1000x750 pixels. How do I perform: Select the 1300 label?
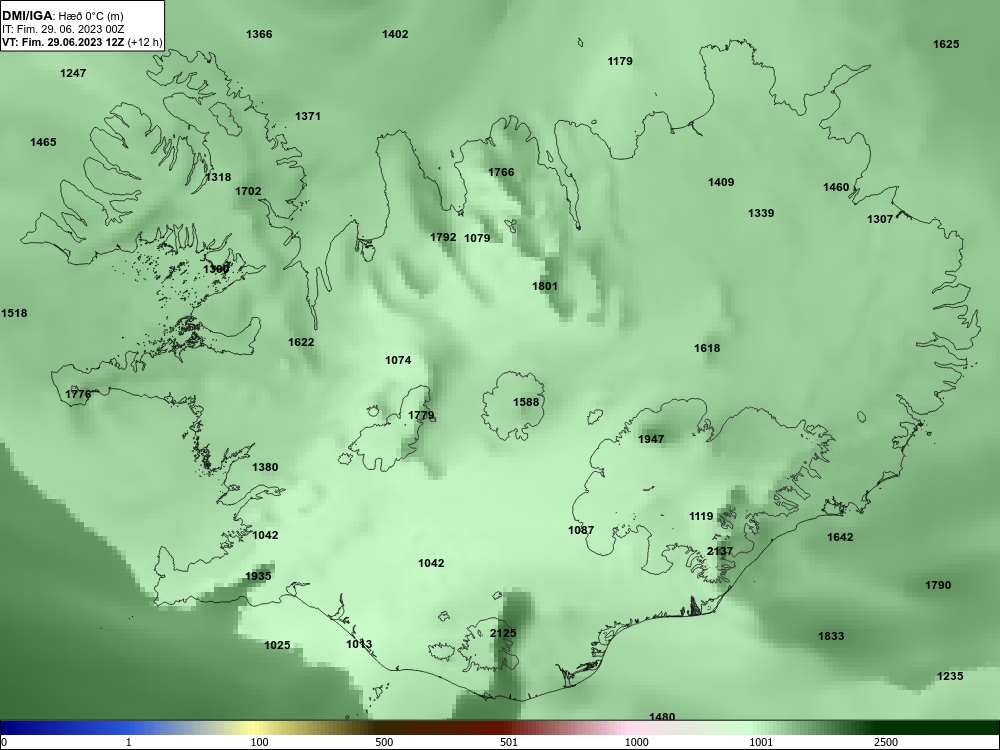(x=216, y=269)
